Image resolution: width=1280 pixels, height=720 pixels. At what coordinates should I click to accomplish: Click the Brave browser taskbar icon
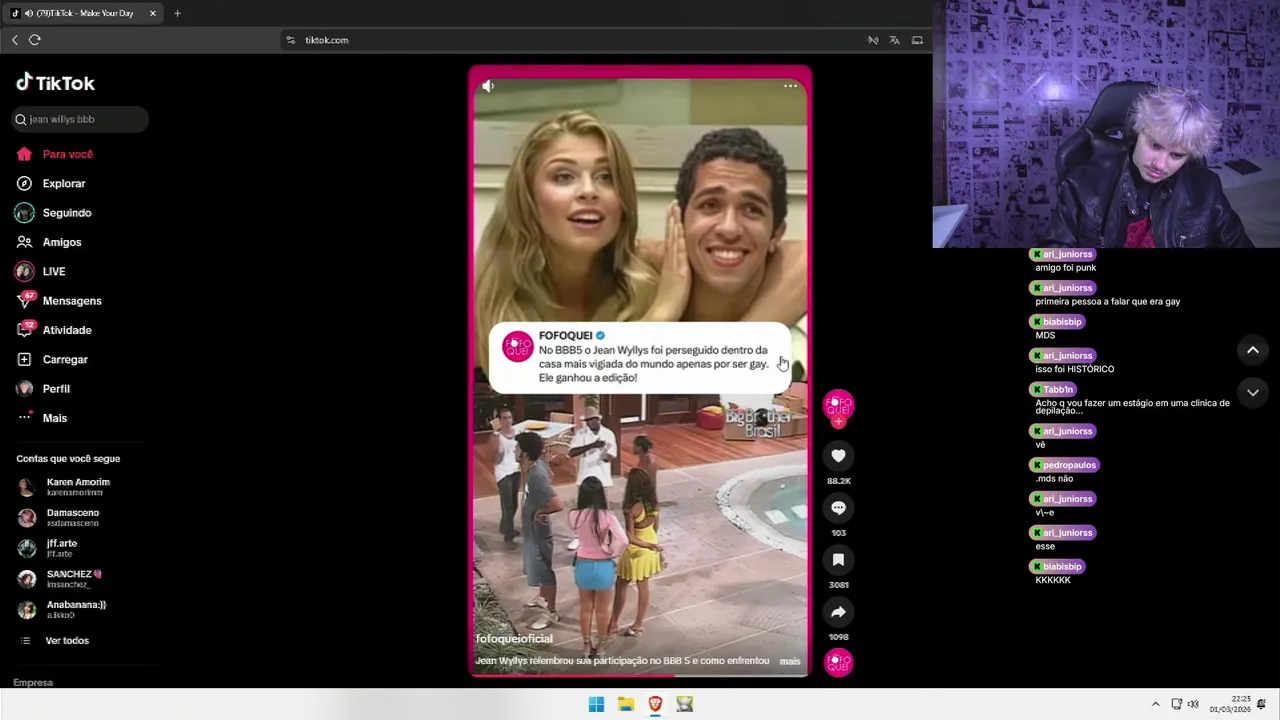(655, 704)
